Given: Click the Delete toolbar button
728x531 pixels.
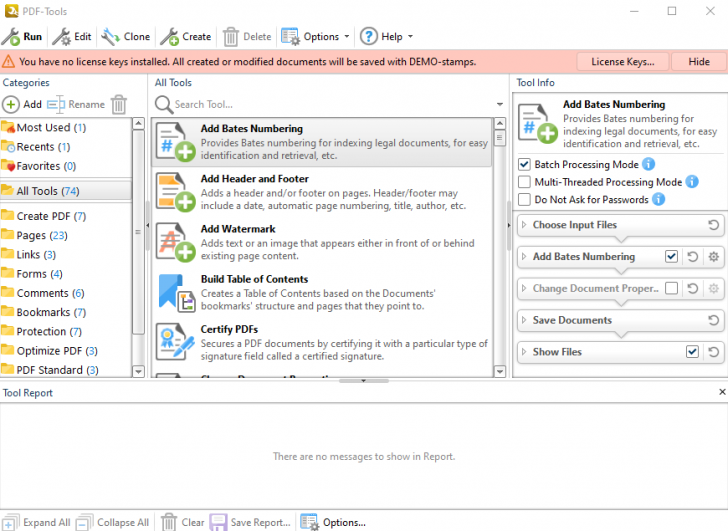Looking at the screenshot, I should tap(247, 37).
